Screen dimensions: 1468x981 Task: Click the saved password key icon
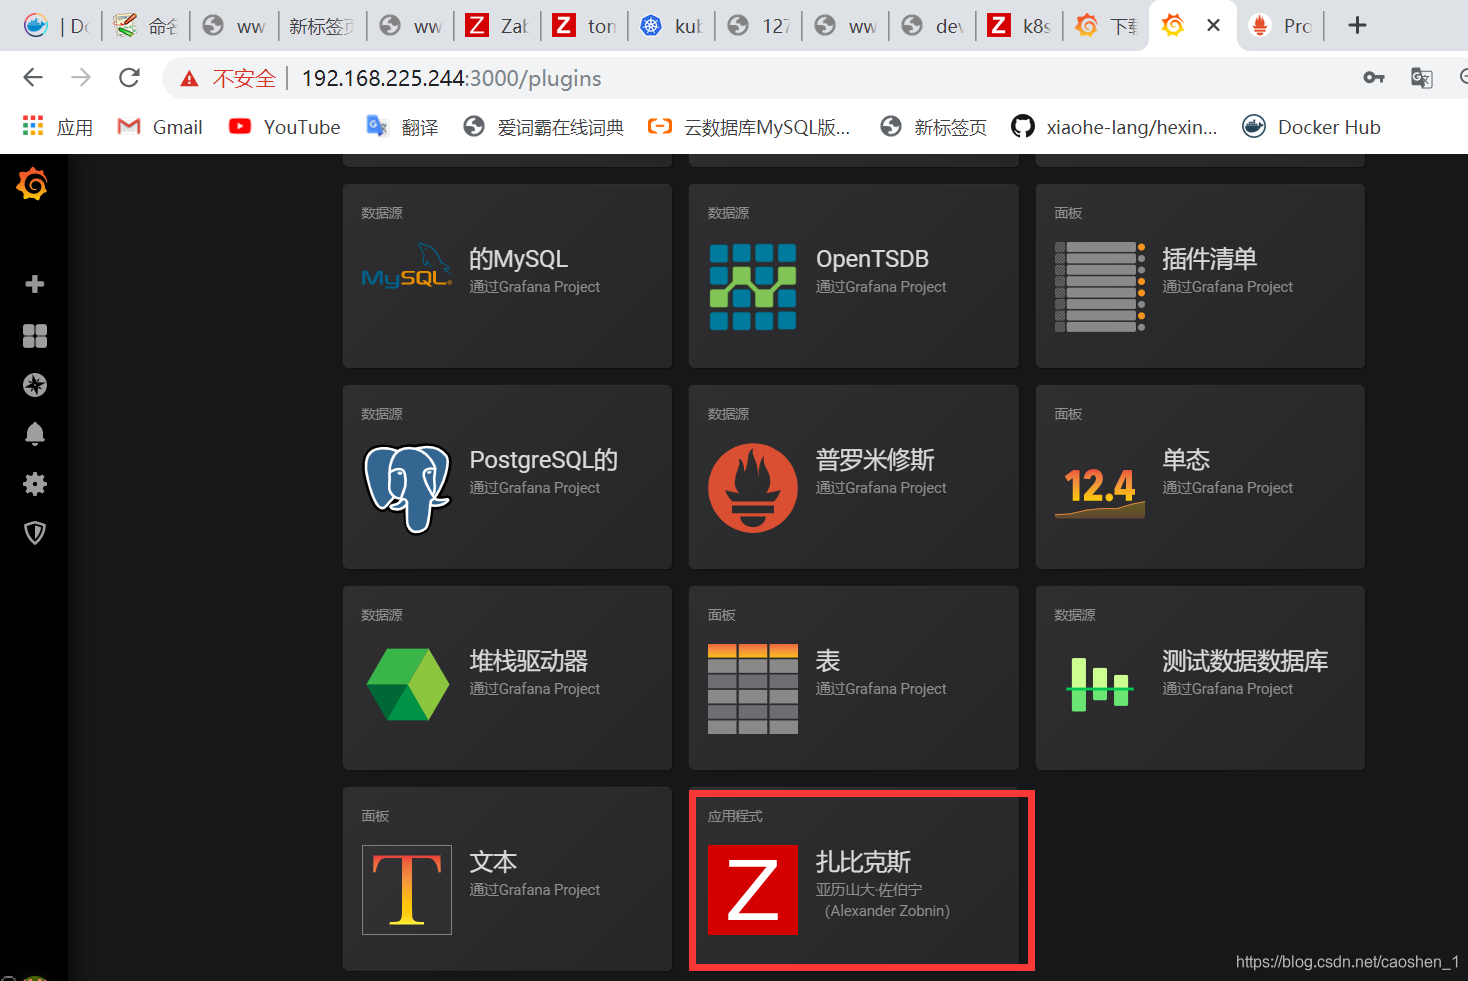[1374, 78]
